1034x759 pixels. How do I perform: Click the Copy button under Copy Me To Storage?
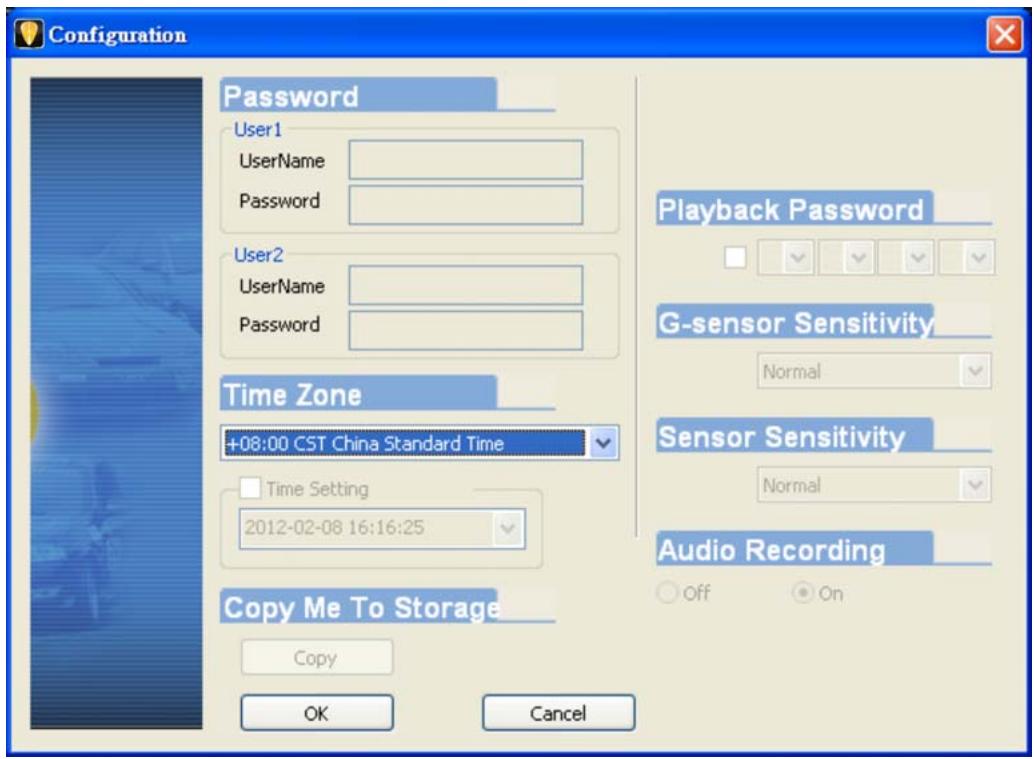coord(317,657)
